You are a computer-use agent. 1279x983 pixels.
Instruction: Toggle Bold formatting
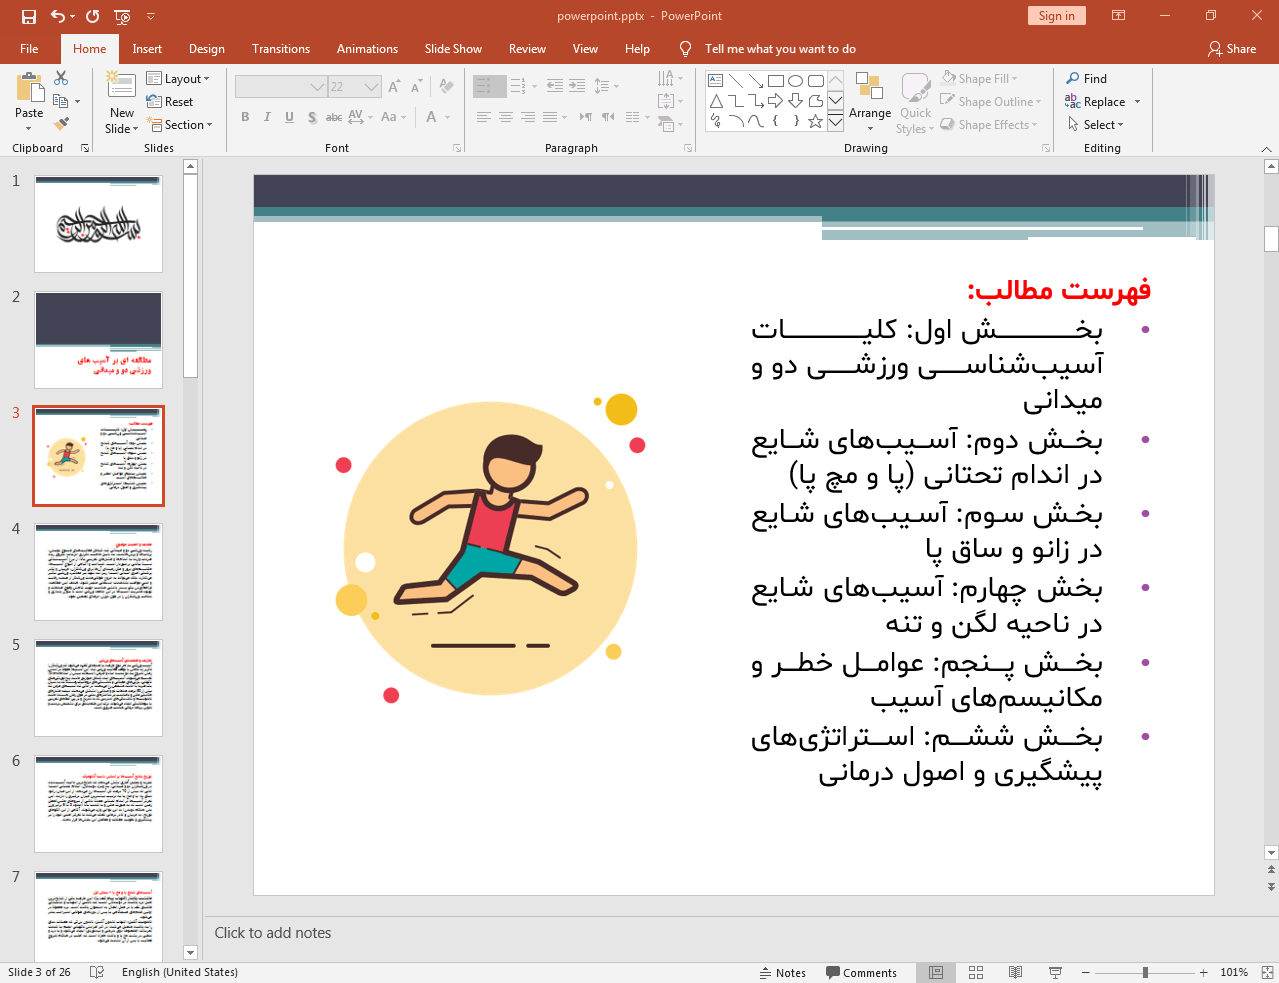click(x=245, y=117)
